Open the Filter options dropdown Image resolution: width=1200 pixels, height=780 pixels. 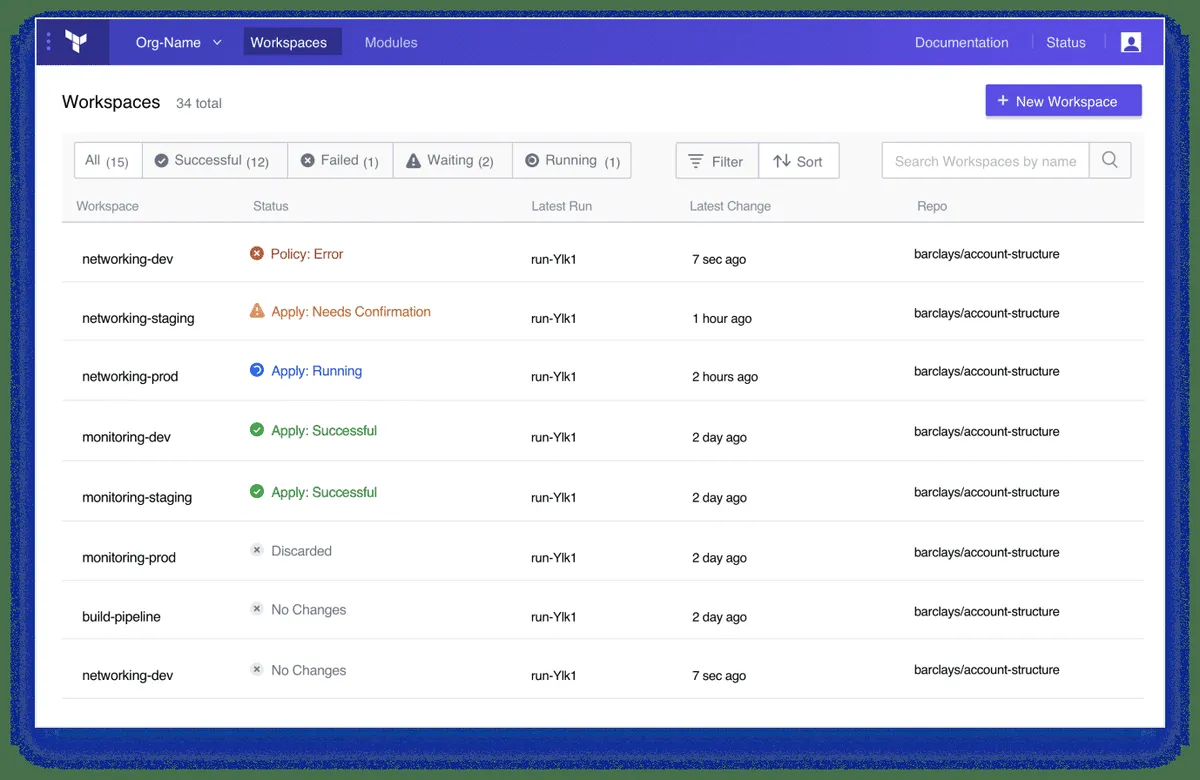click(717, 161)
